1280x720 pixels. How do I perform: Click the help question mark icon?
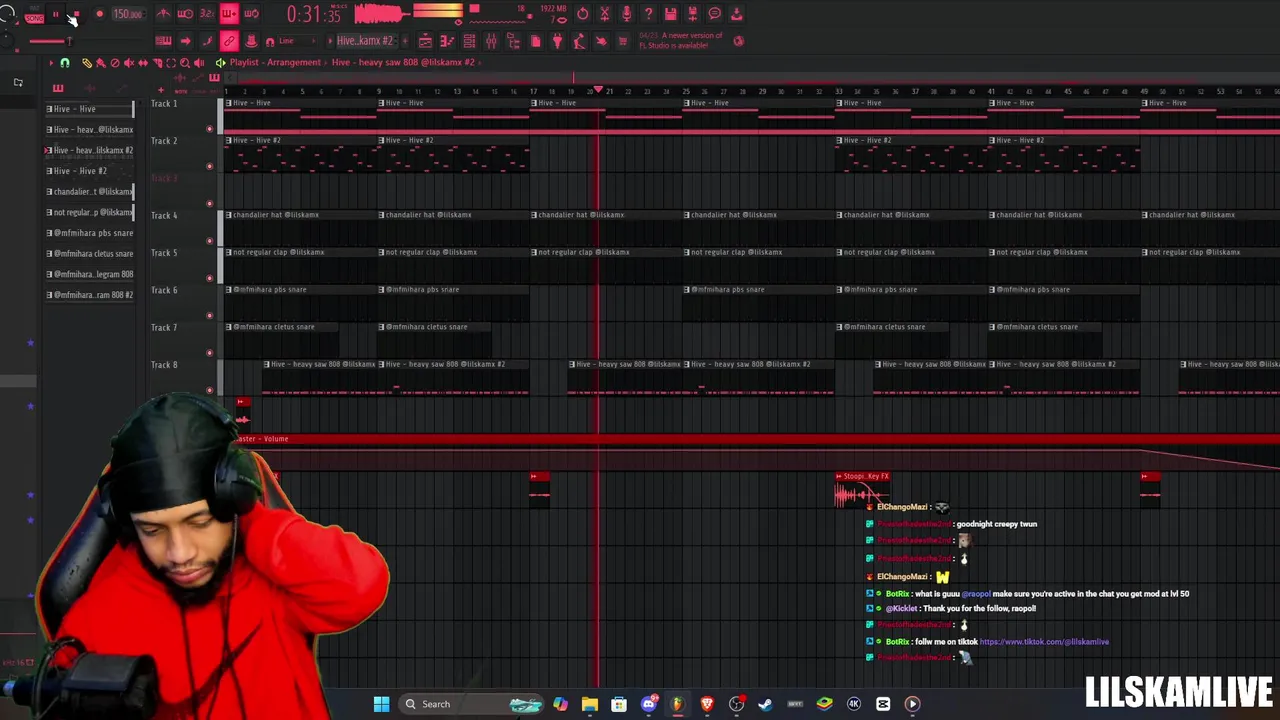[x=648, y=14]
